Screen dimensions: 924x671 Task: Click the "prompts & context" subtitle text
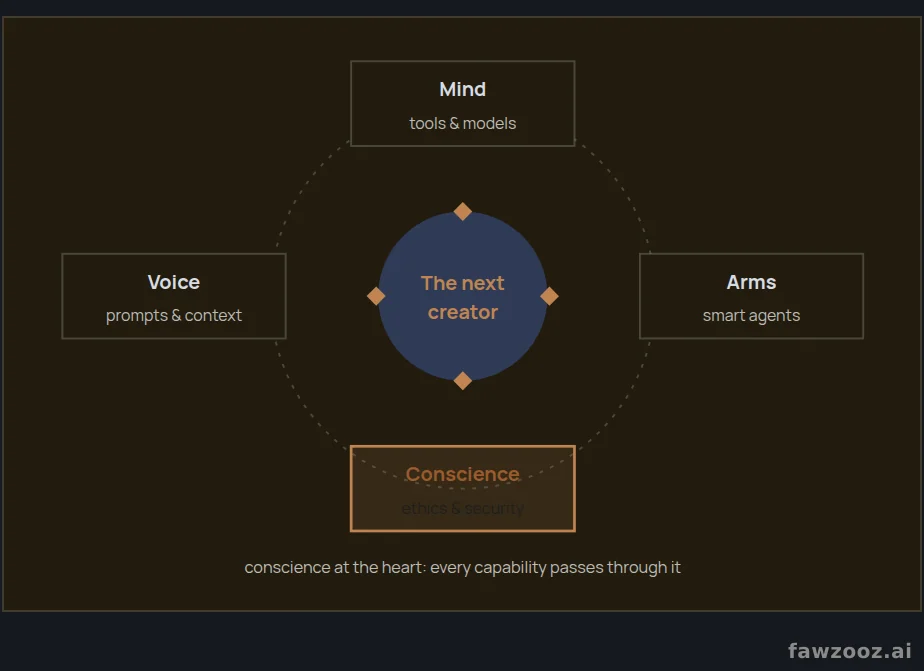coord(174,316)
